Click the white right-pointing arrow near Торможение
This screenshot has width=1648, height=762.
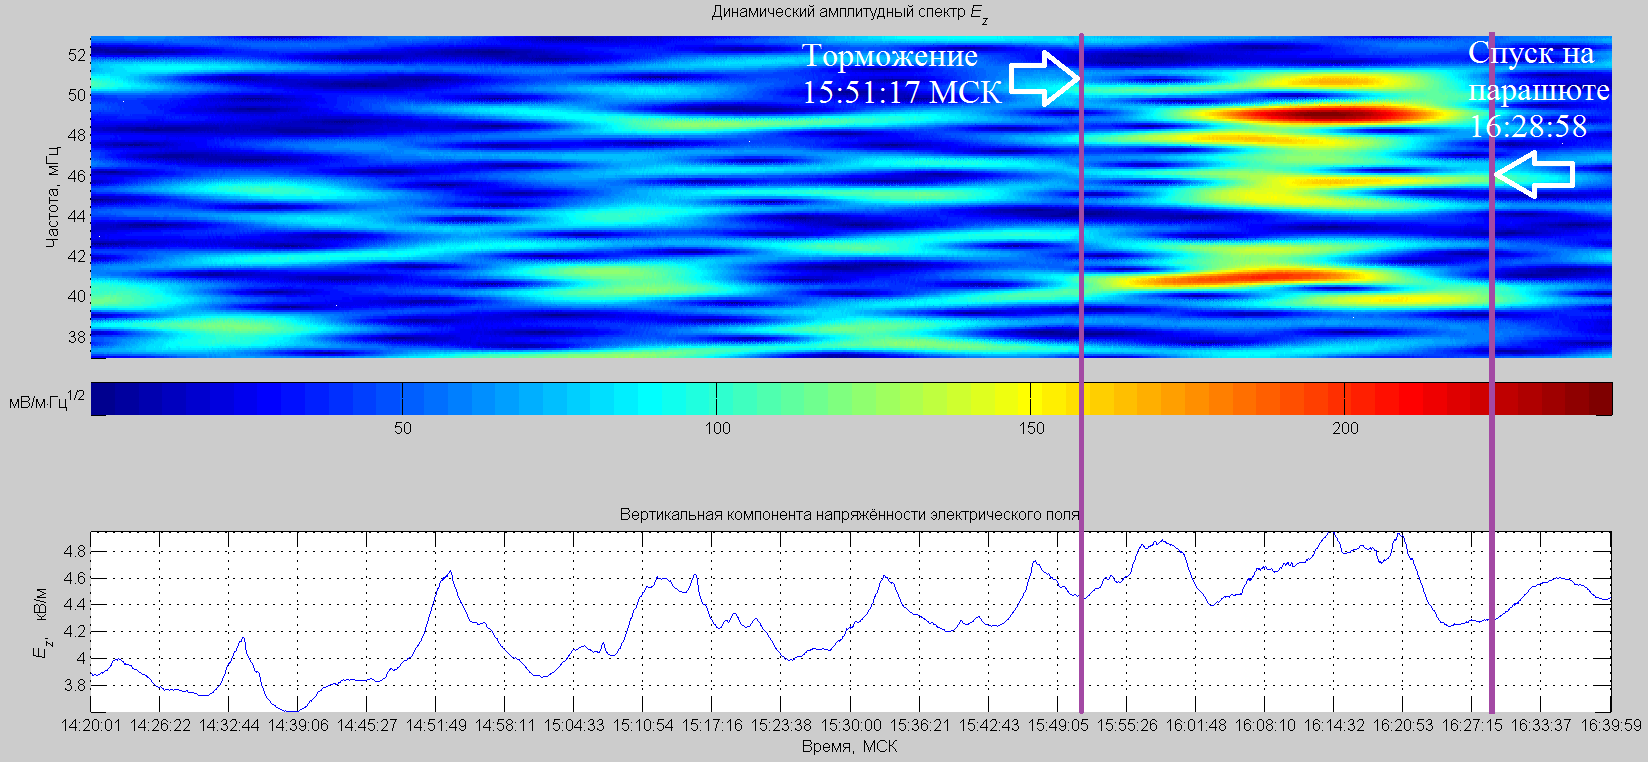[x=1044, y=78]
